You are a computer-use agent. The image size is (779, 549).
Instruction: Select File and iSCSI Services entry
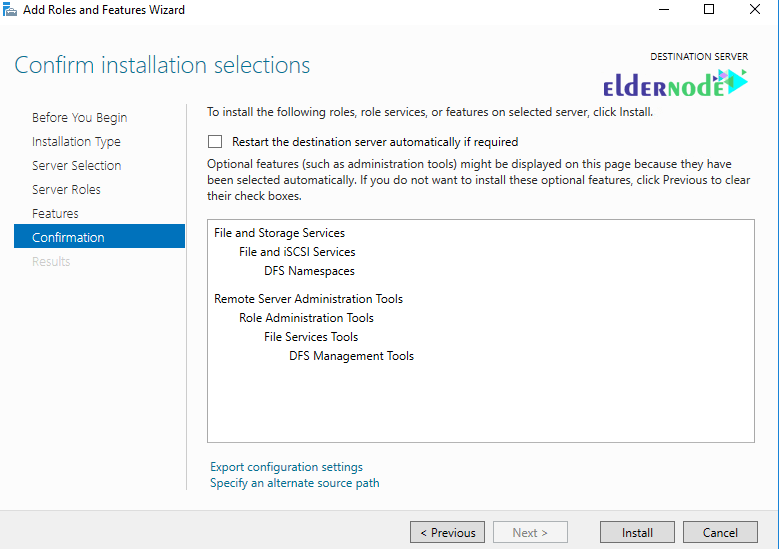(x=297, y=252)
